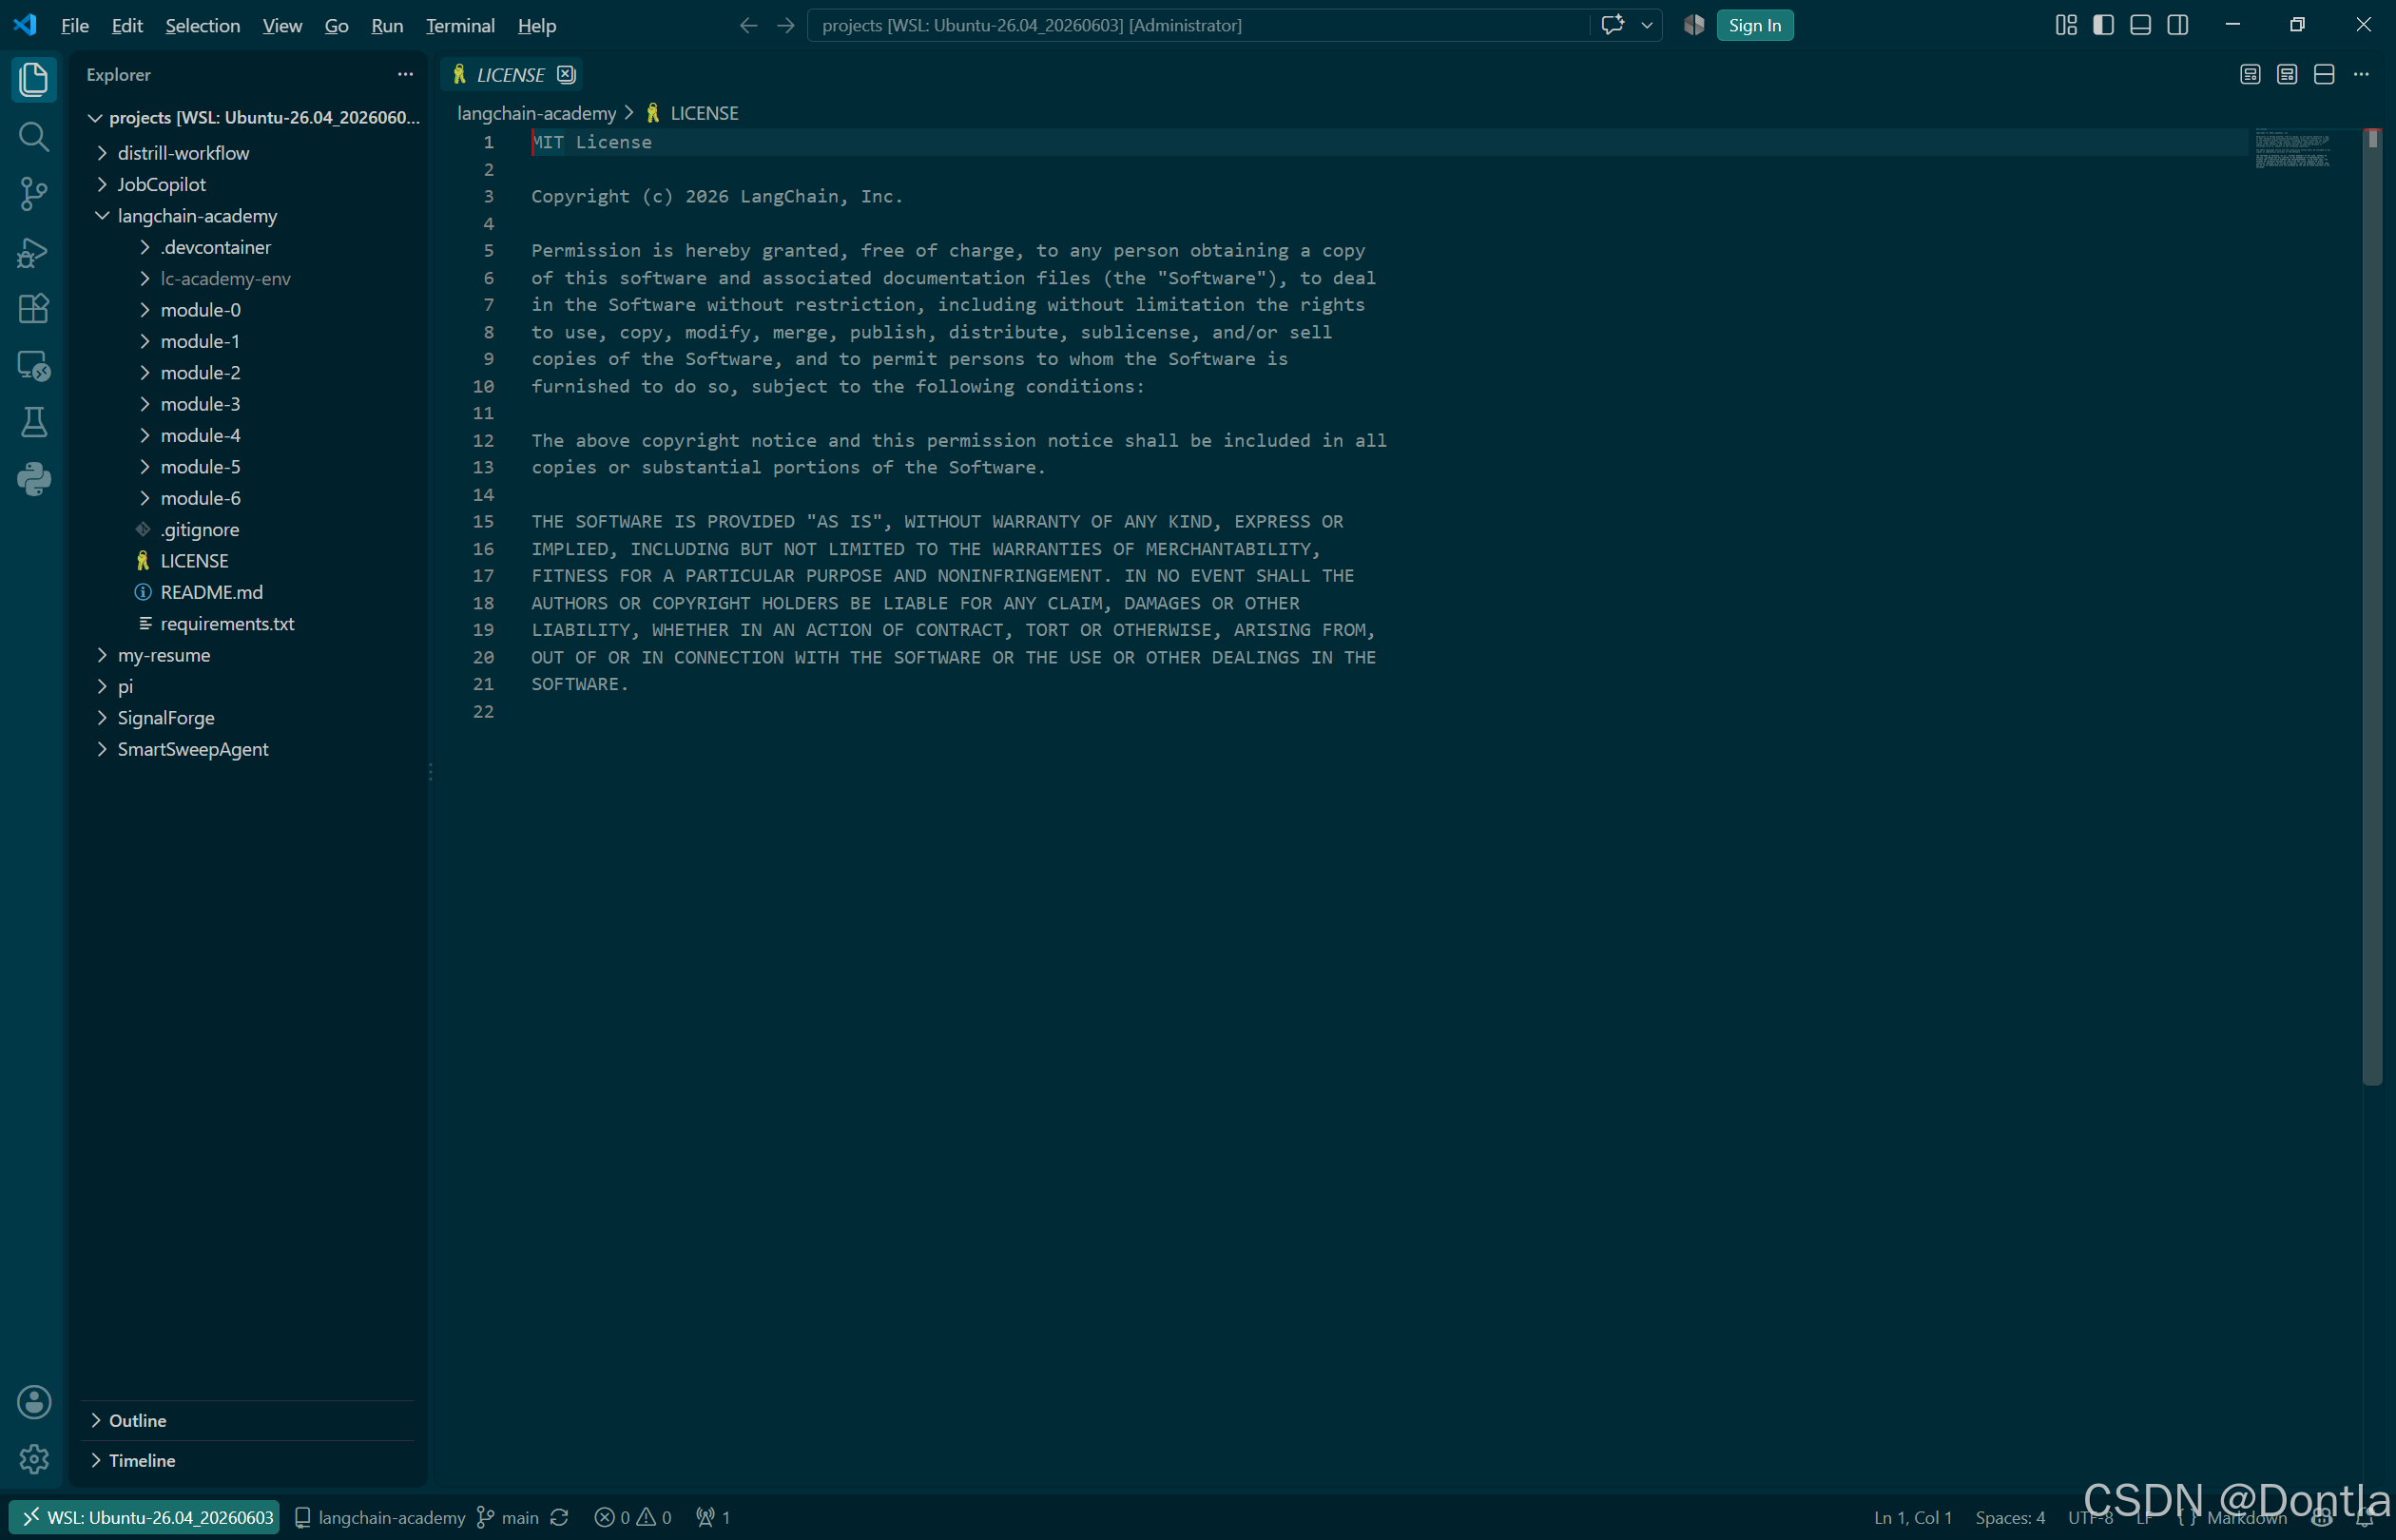Open the Manage gear menu
The height and width of the screenshot is (1540, 2396).
click(x=34, y=1459)
